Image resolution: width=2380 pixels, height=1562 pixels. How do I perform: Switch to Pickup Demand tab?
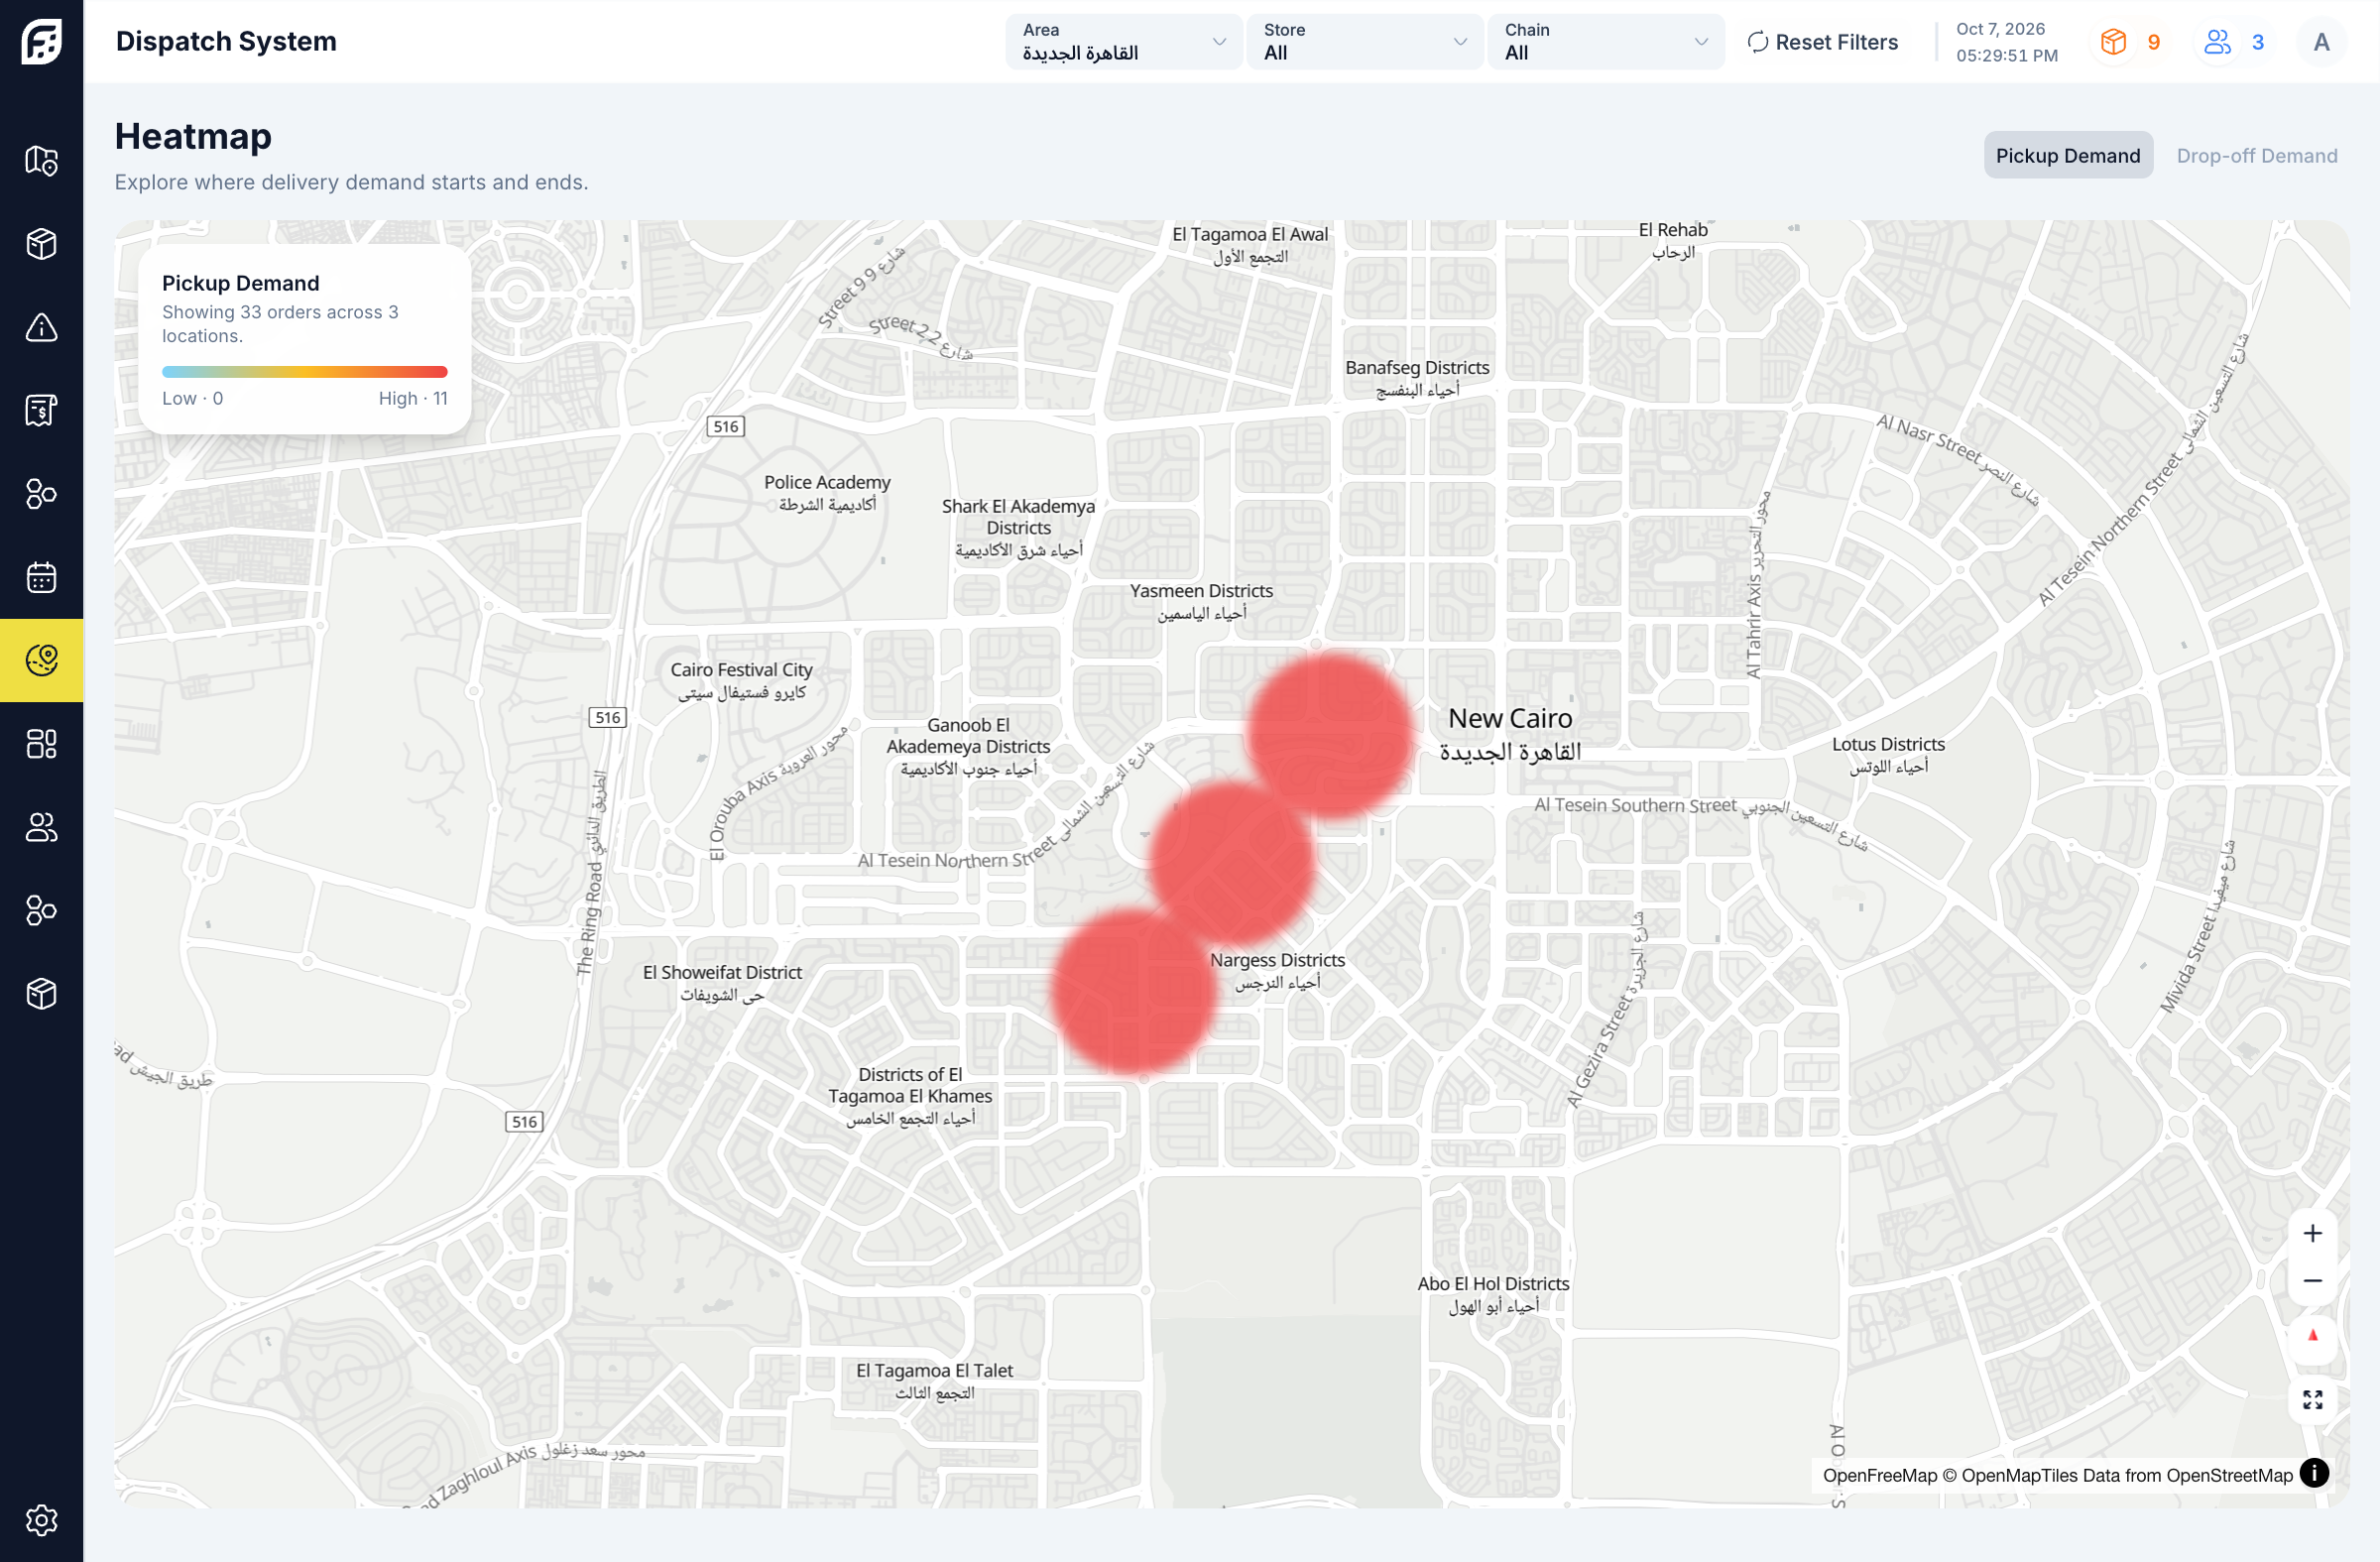pyautogui.click(x=2067, y=155)
